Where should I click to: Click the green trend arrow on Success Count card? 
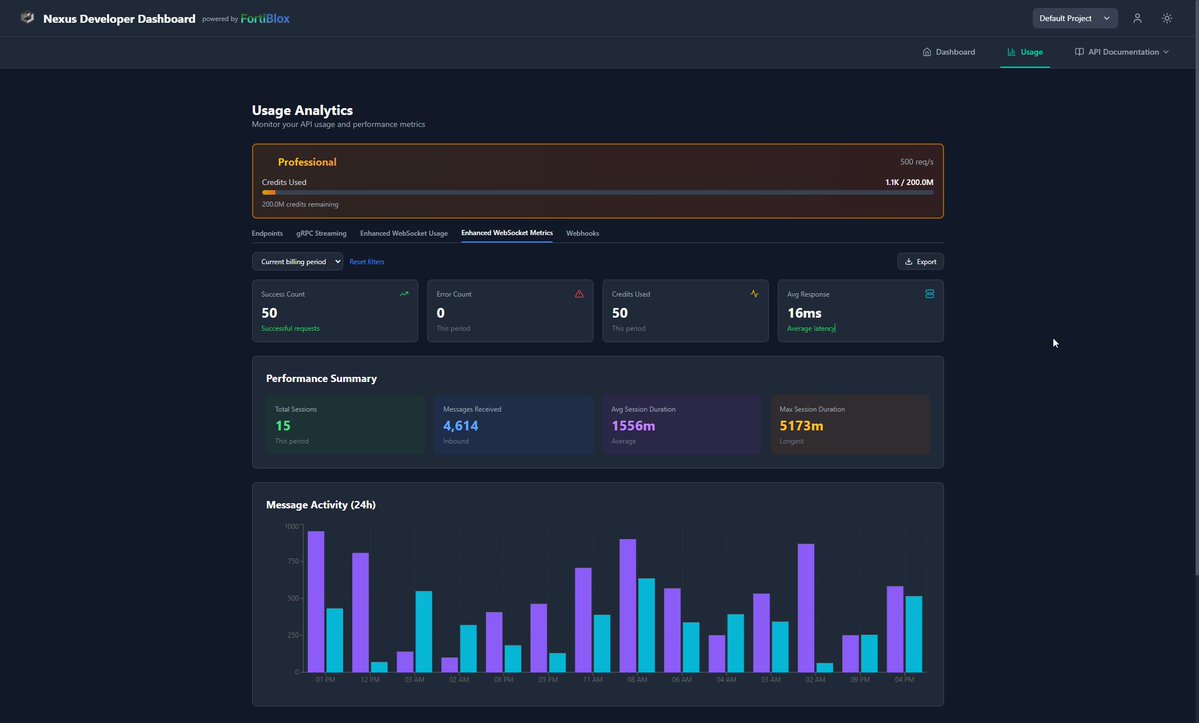404,293
